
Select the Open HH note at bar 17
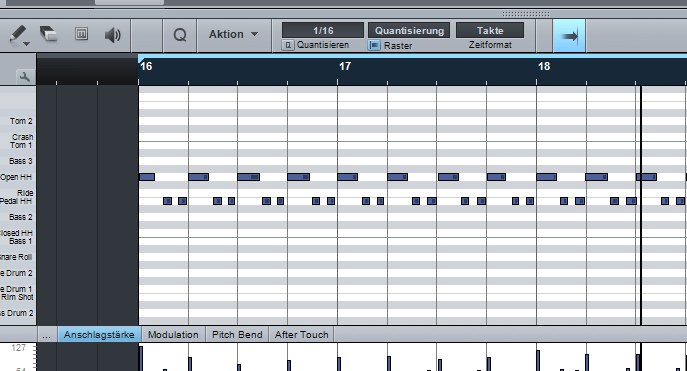coord(347,177)
